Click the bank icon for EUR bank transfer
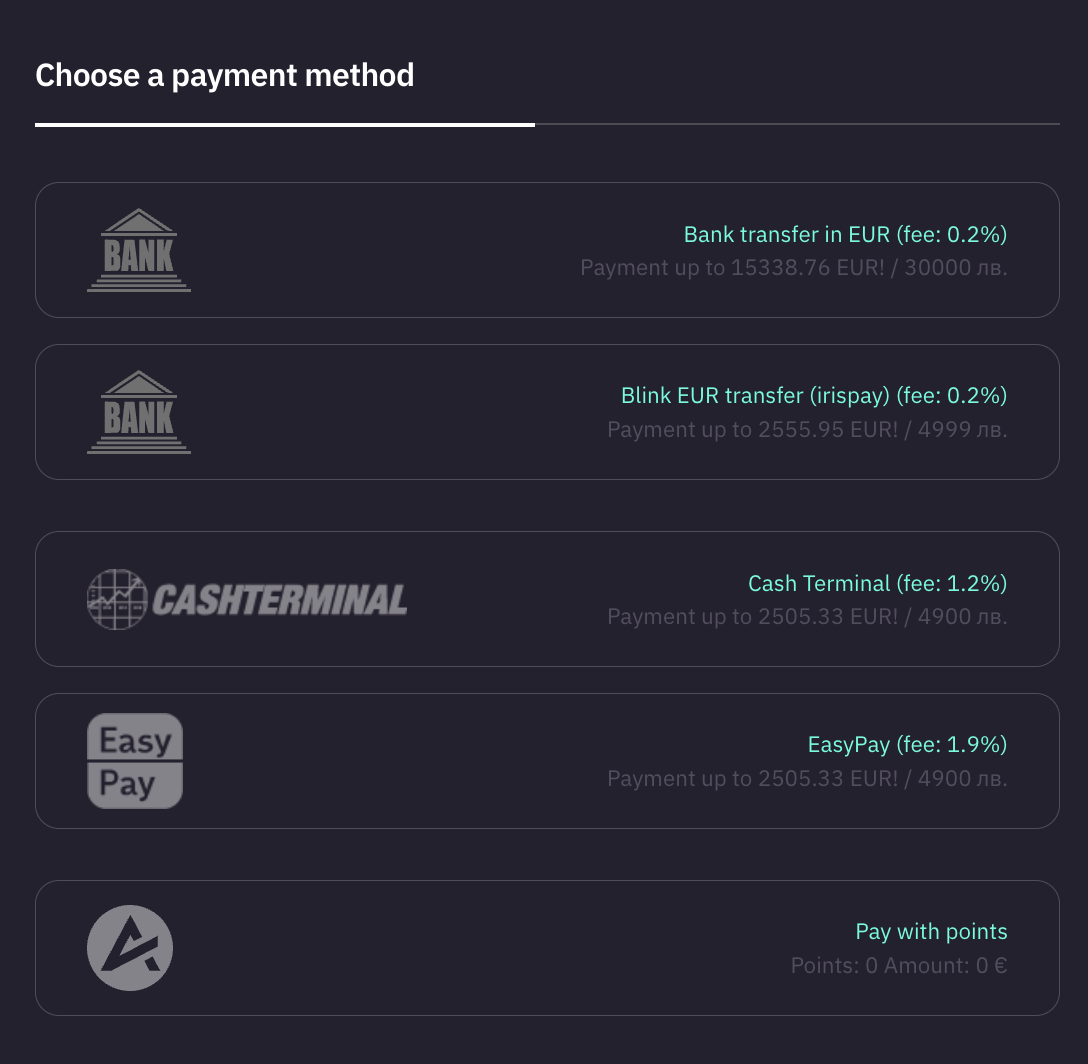The height and width of the screenshot is (1064, 1088). pyautogui.click(x=139, y=250)
